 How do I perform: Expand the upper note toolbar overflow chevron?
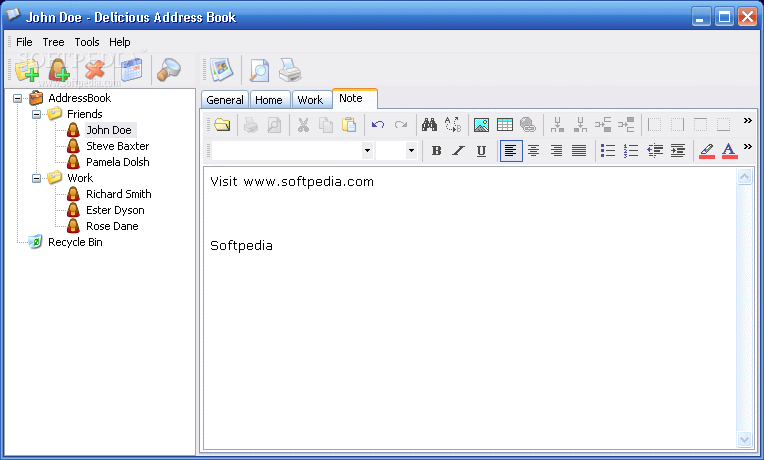747,121
